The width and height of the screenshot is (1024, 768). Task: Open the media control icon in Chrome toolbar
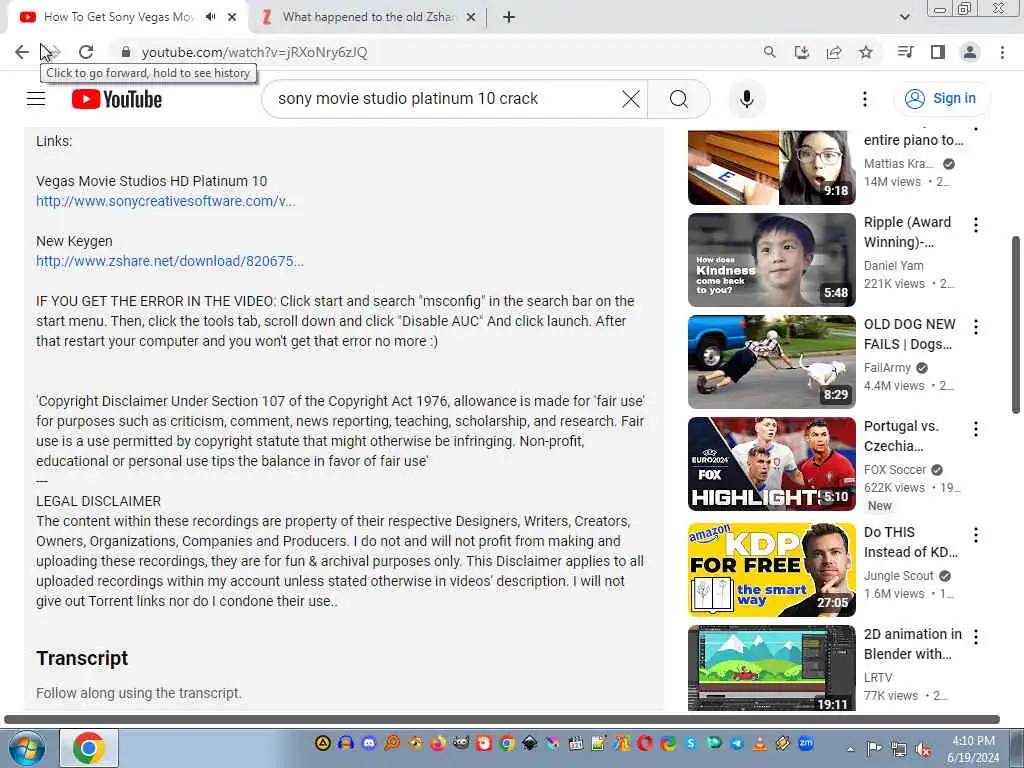tap(905, 52)
